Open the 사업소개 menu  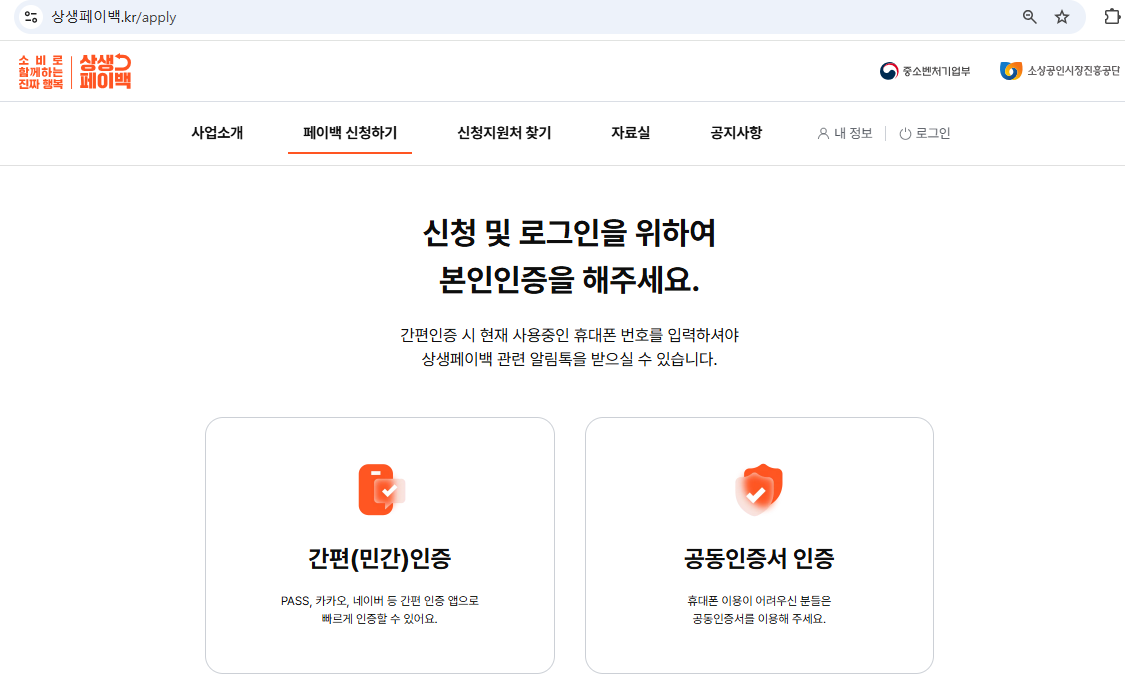[x=217, y=132]
